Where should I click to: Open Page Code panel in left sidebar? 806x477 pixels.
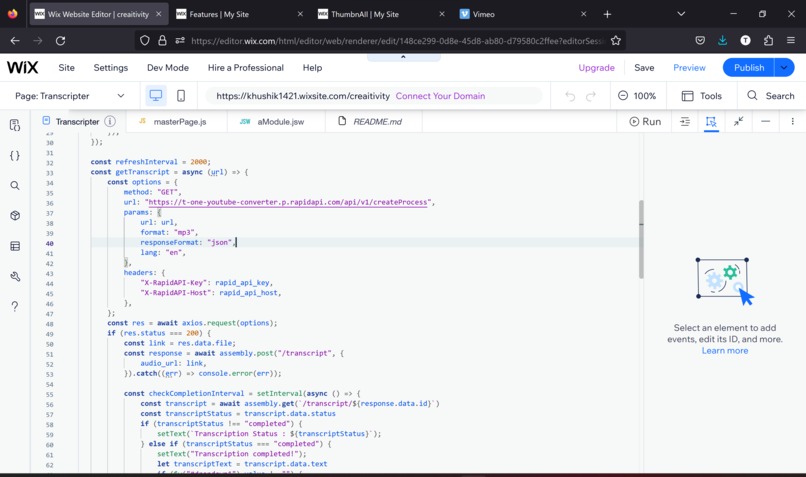(15, 125)
